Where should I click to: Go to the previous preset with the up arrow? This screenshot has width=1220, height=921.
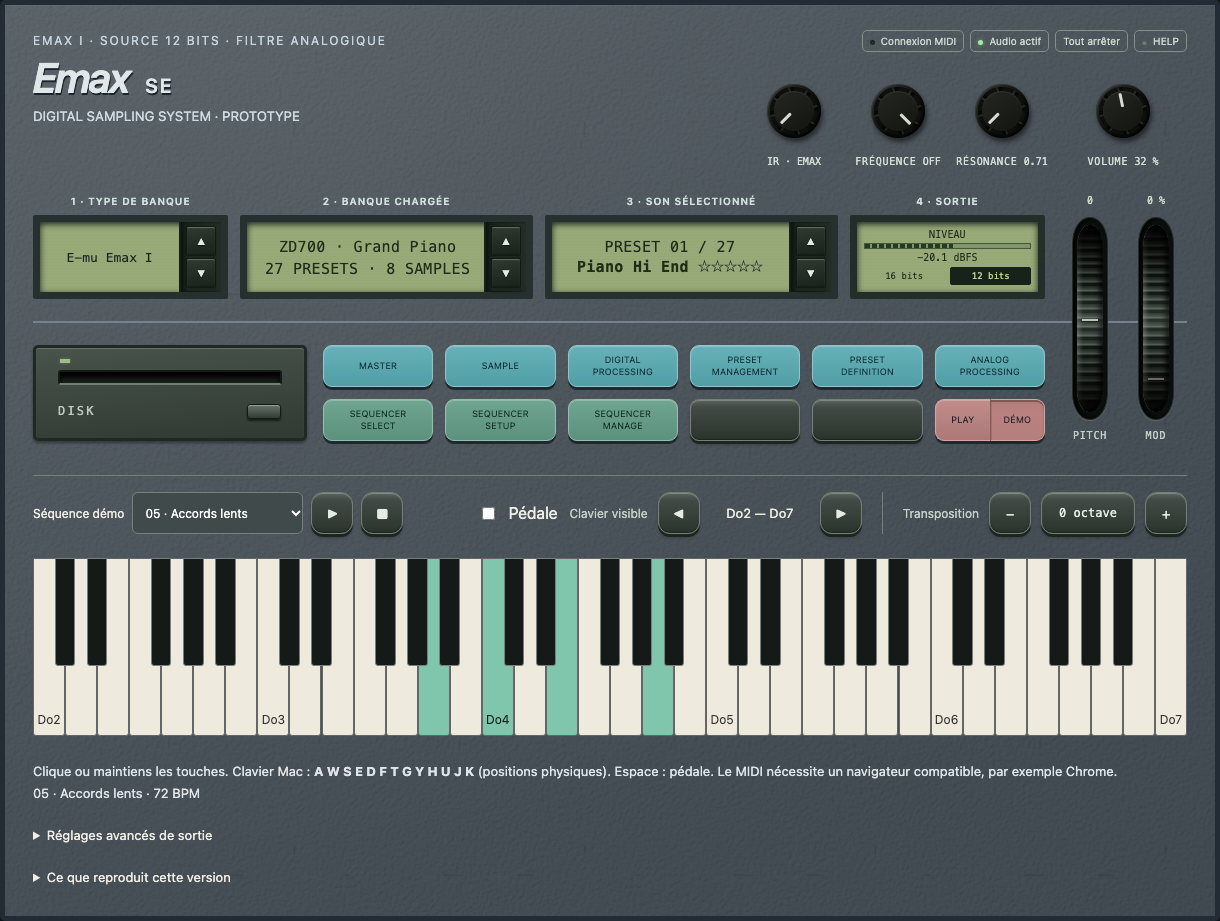pos(810,241)
